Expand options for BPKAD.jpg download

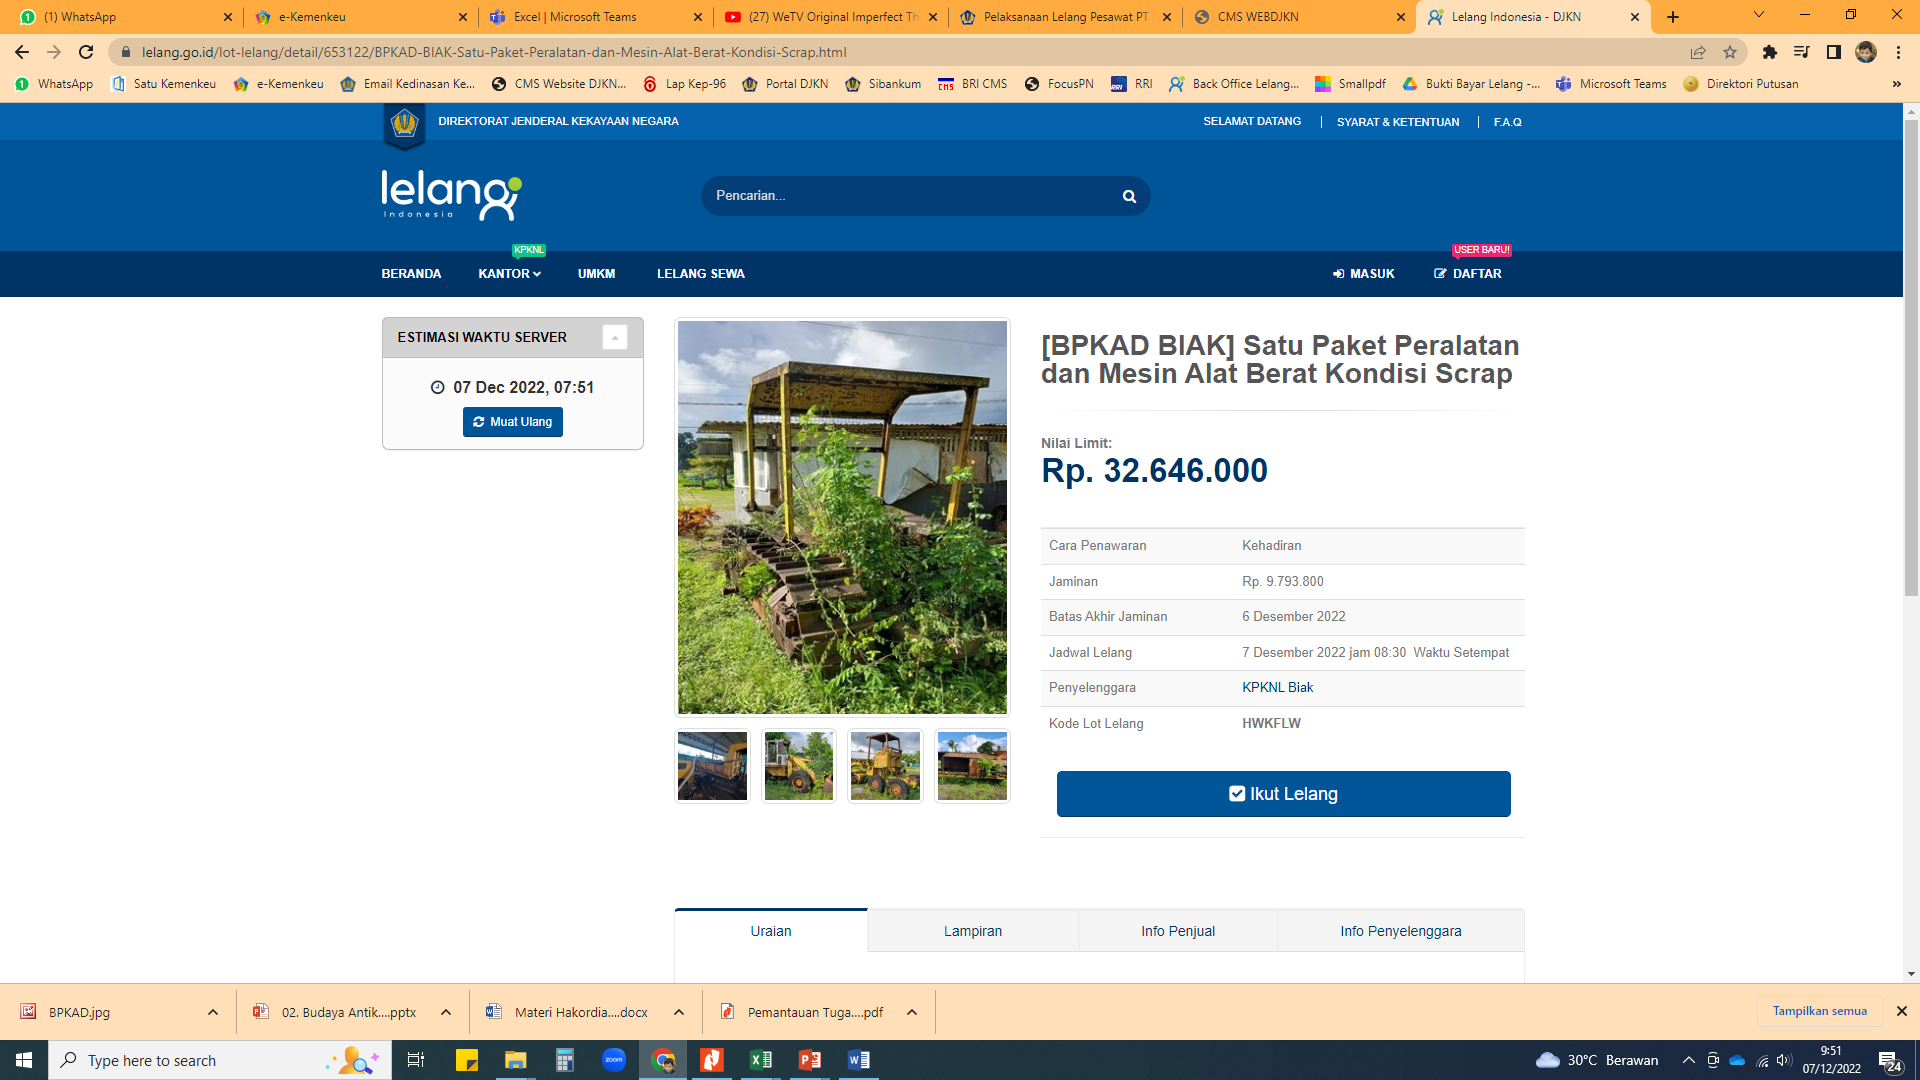click(213, 1012)
